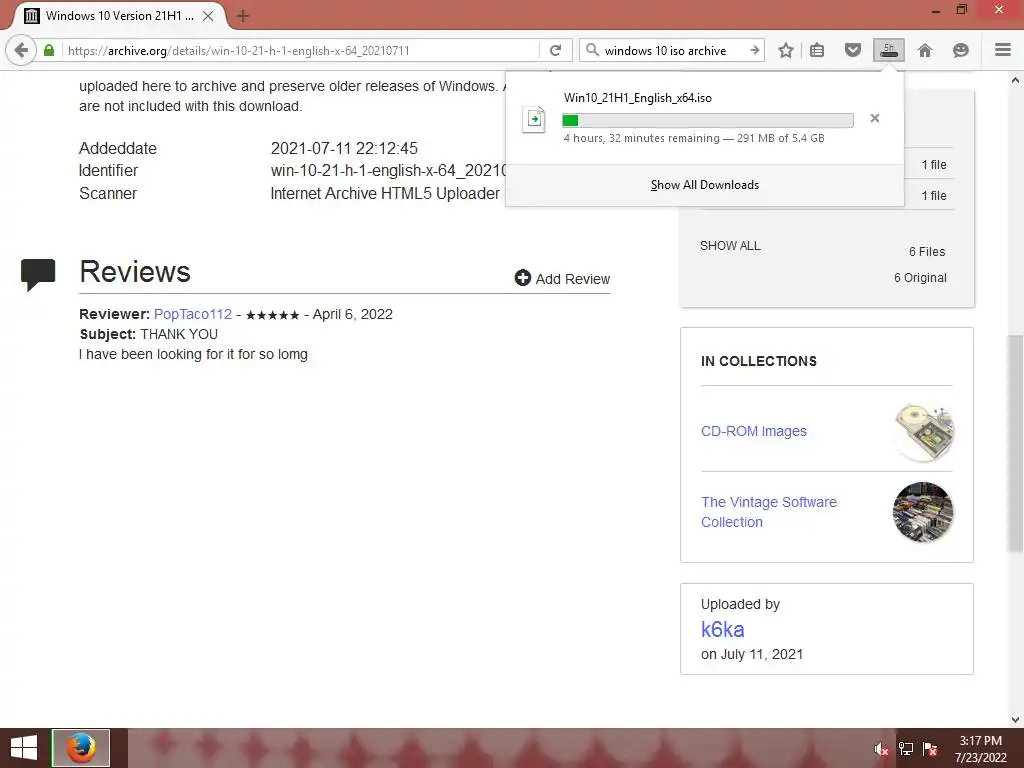Click the CD-ROM Images thumbnail
Viewport: 1024px width, 768px height.
[923, 432]
